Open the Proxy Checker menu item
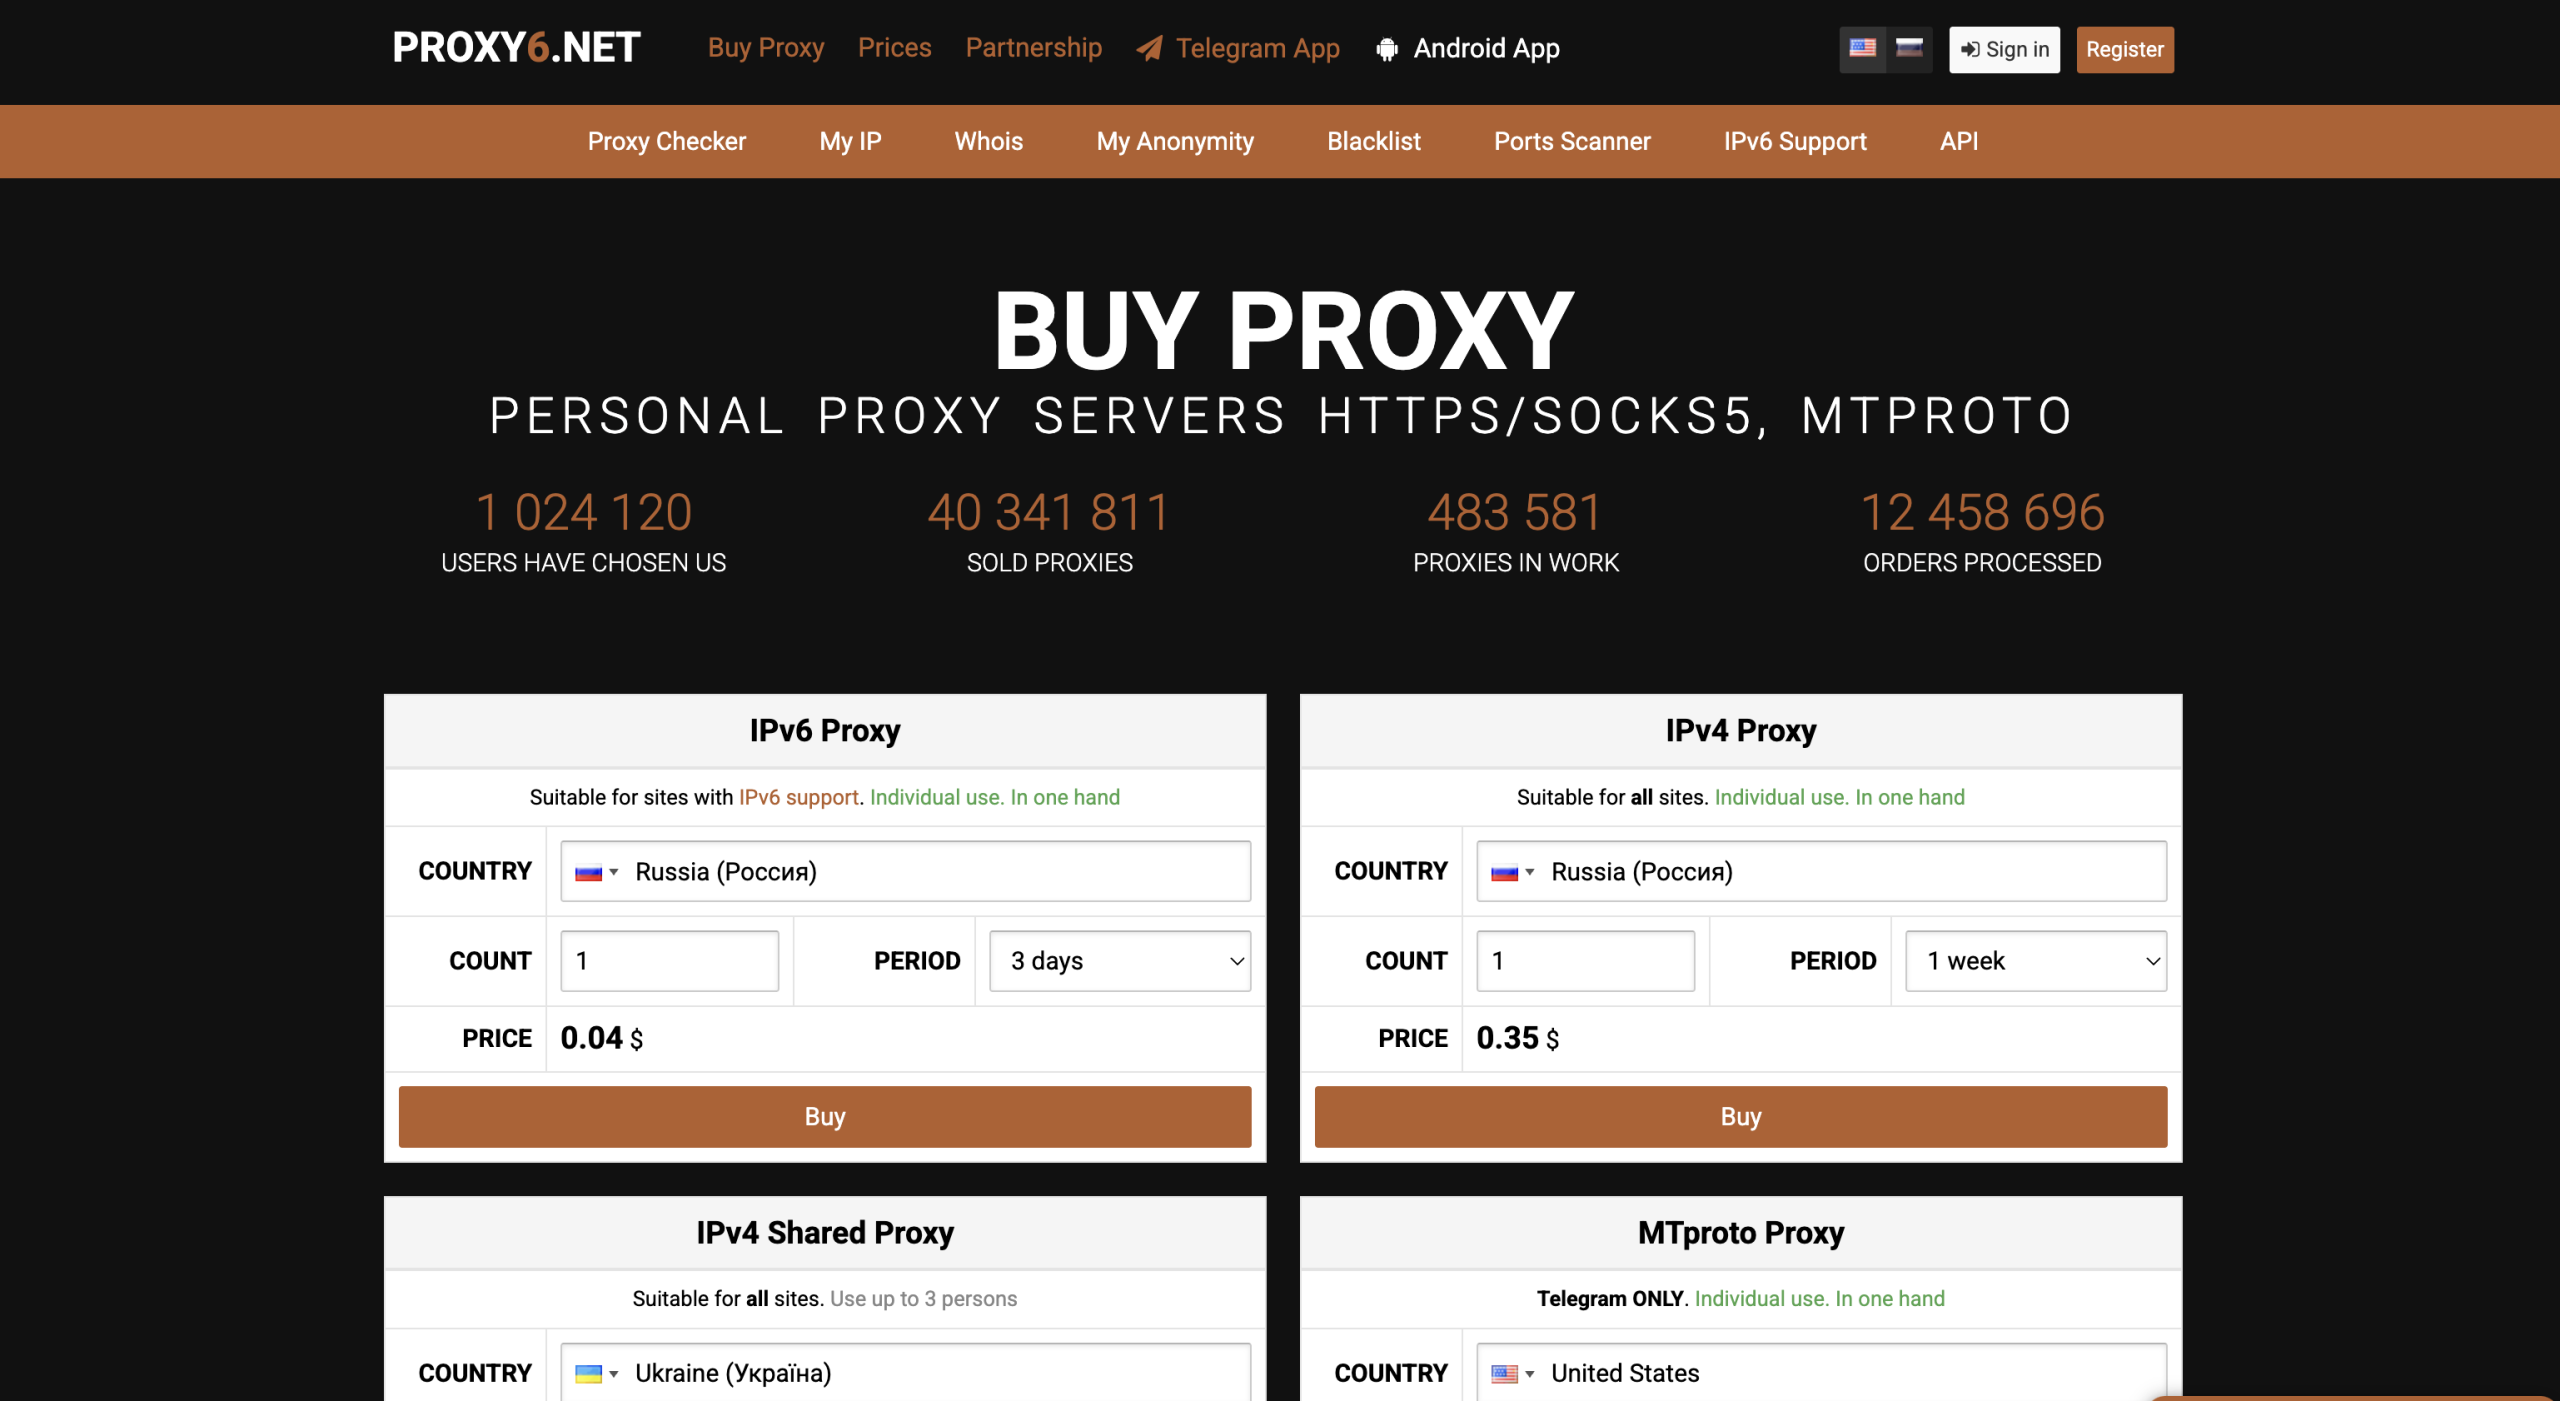This screenshot has height=1401, width=2560. 667,141
